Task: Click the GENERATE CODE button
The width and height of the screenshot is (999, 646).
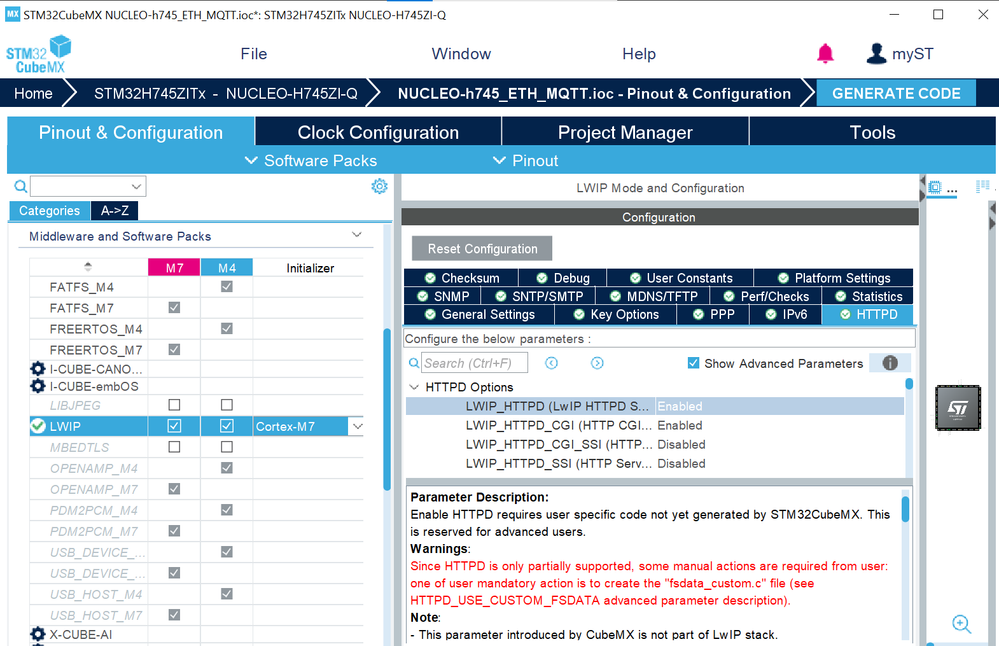Action: coord(896,94)
